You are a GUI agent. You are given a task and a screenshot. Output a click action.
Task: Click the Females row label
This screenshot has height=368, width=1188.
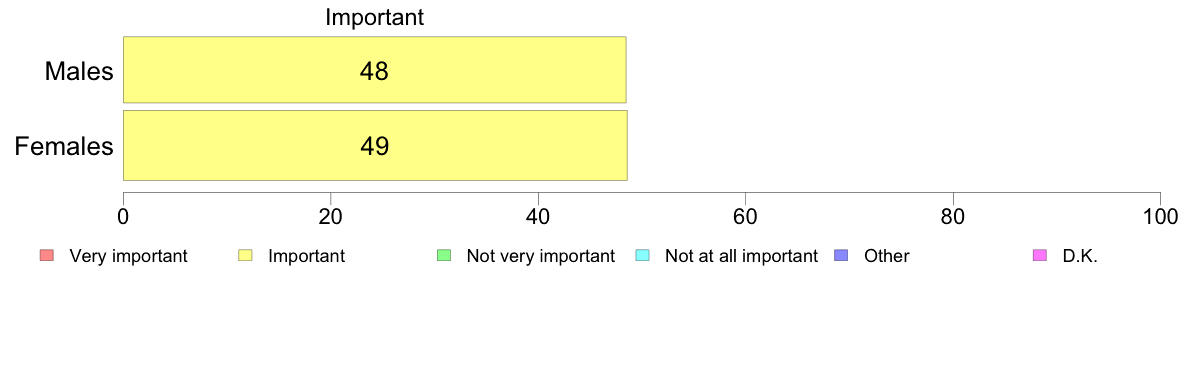(x=64, y=146)
